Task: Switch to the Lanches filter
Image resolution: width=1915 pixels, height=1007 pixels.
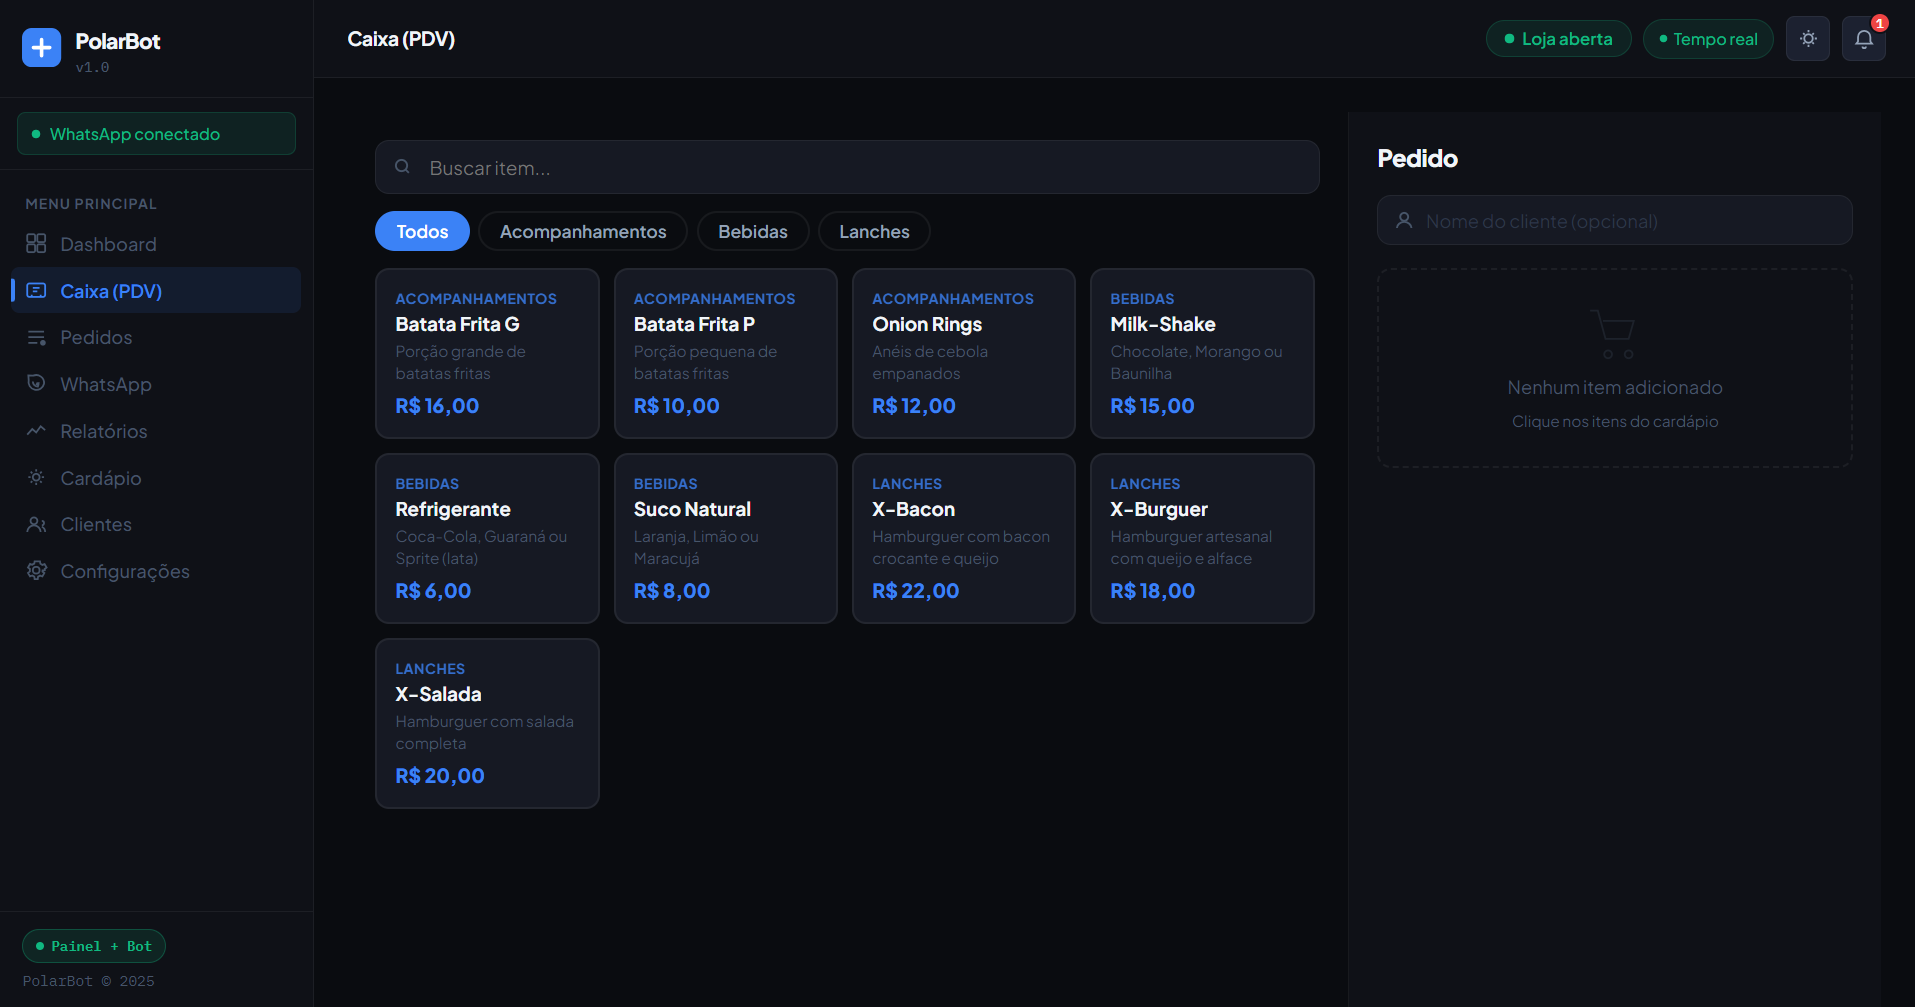Action: [873, 232]
